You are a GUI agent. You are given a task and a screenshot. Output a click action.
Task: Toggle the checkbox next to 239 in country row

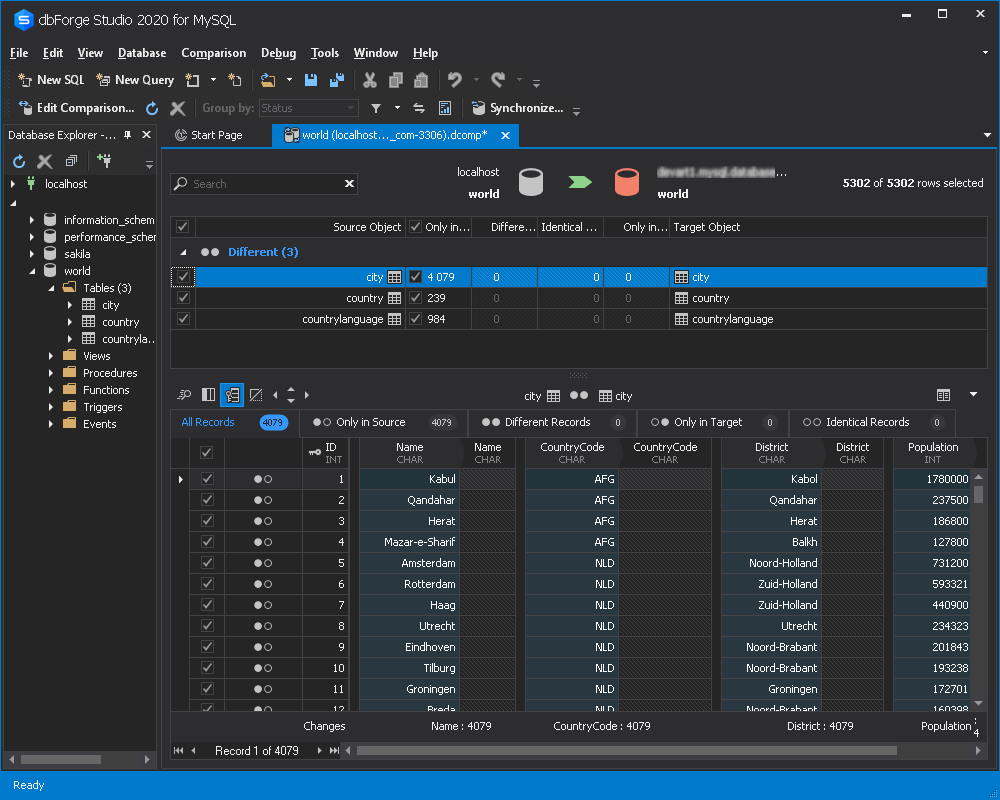415,298
